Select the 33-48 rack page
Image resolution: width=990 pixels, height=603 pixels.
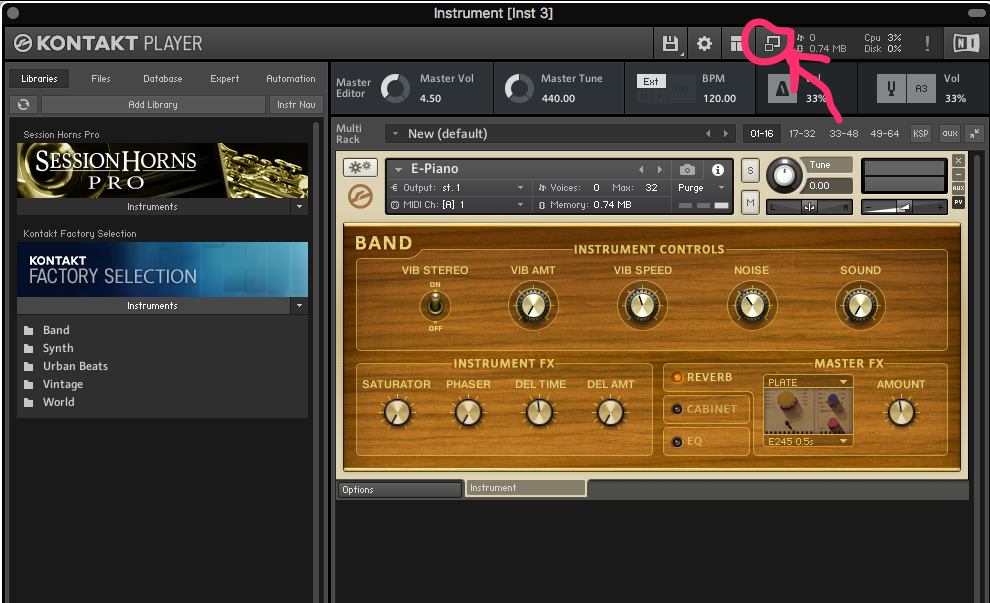844,133
